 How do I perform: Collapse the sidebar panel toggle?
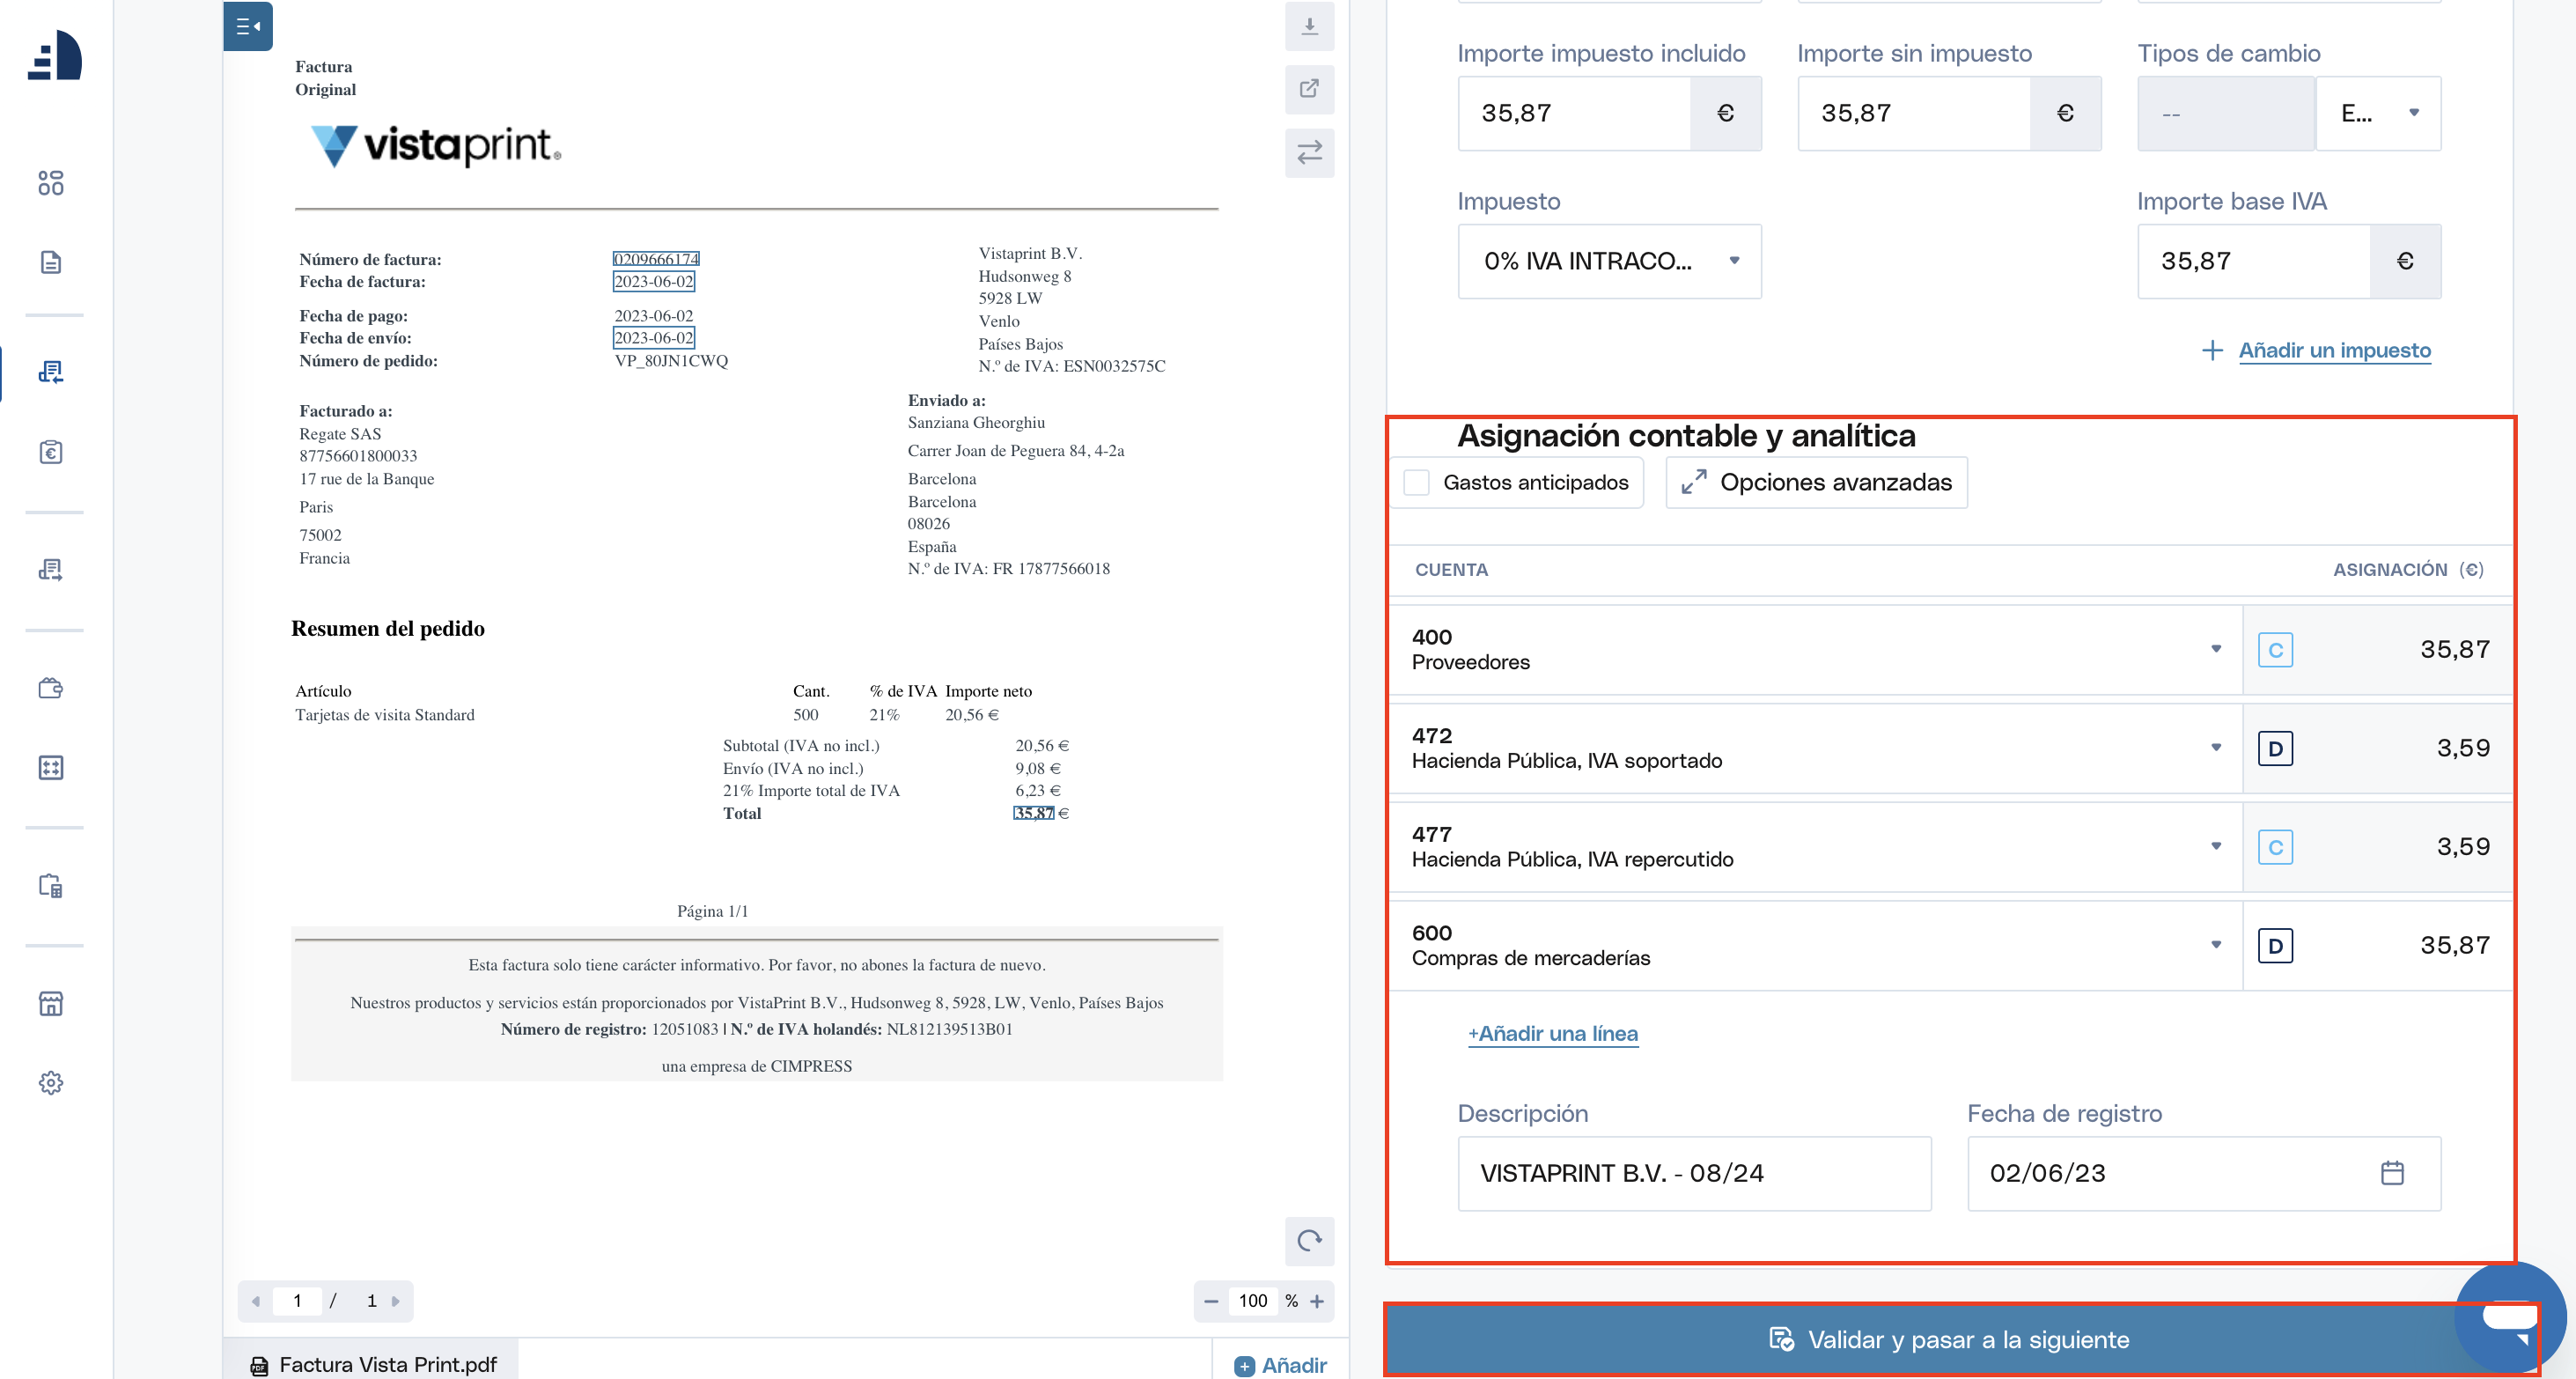pos(248,27)
